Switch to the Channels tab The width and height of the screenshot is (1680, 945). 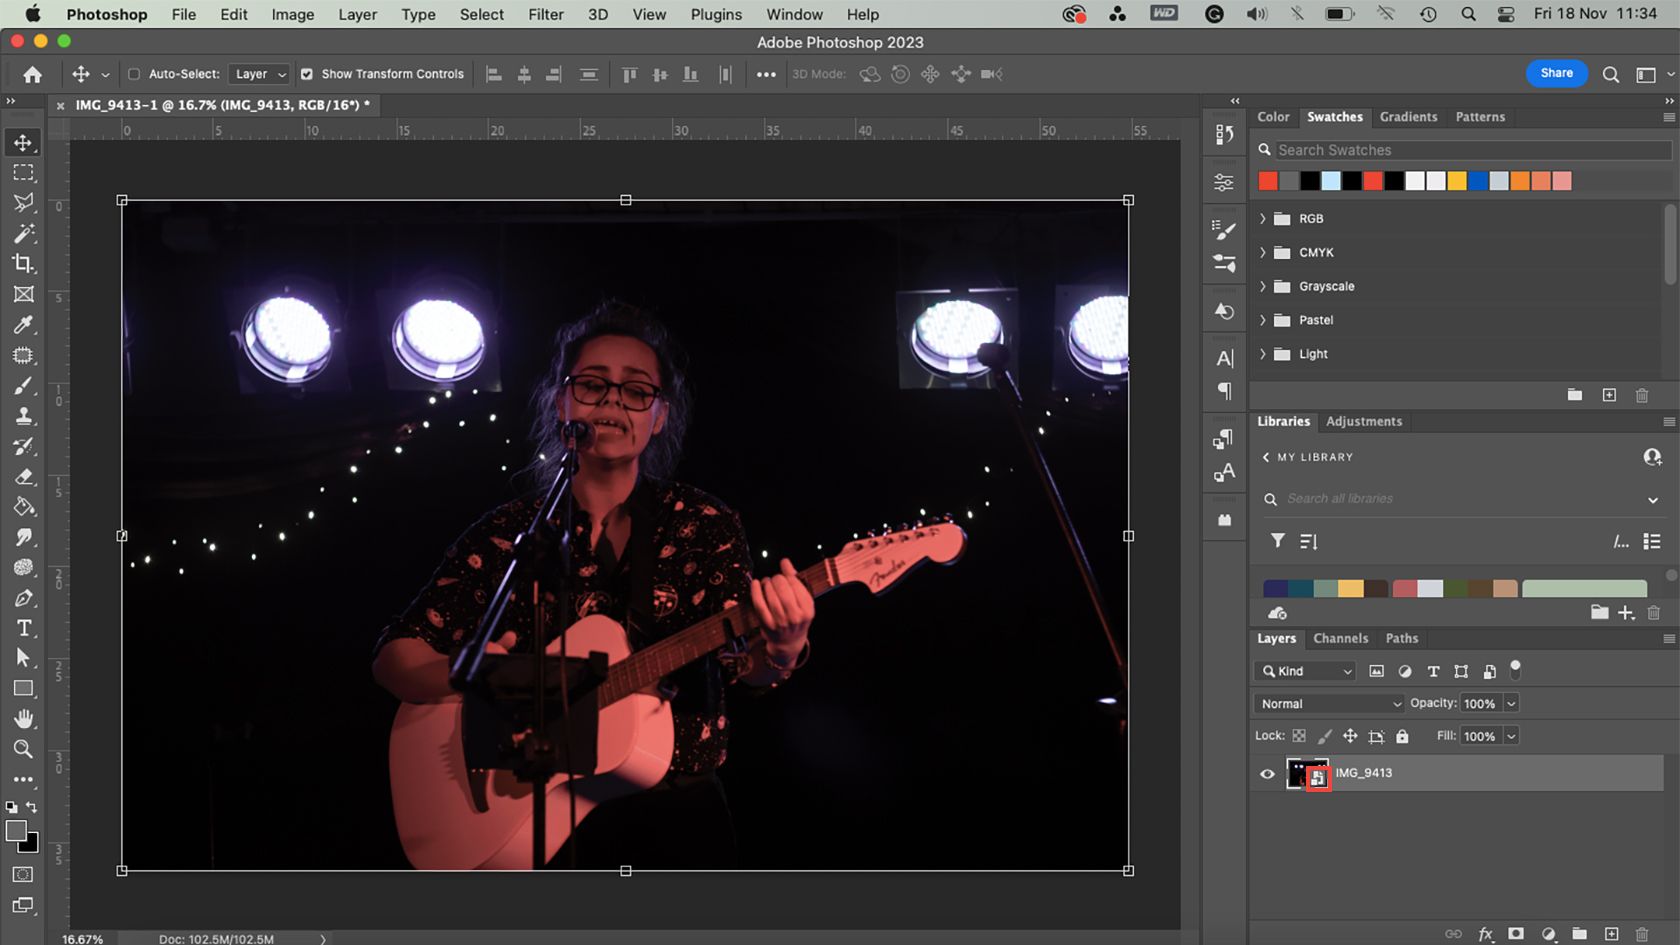click(1340, 638)
